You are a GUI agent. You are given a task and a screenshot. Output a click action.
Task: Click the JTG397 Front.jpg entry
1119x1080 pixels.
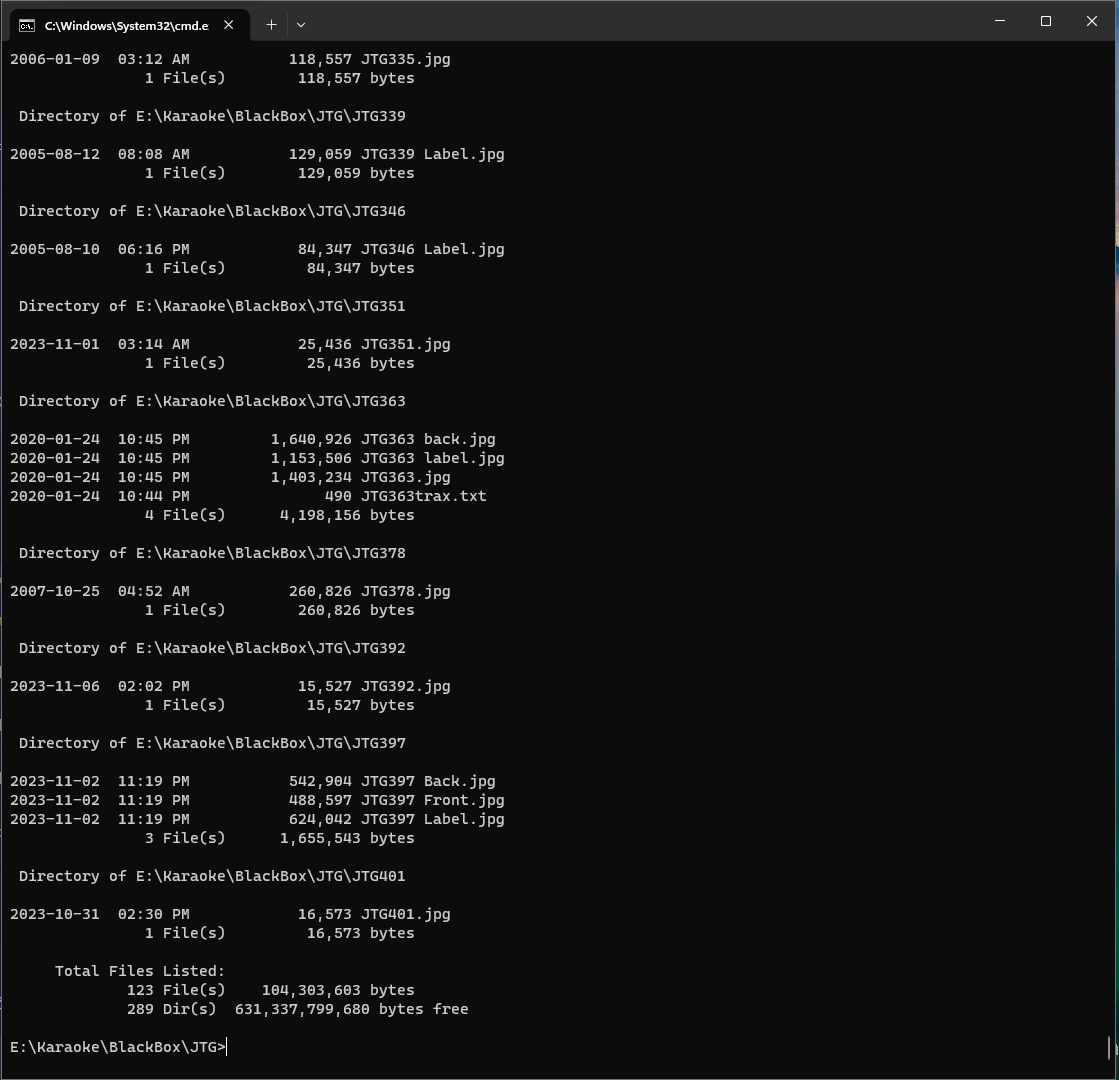click(432, 800)
